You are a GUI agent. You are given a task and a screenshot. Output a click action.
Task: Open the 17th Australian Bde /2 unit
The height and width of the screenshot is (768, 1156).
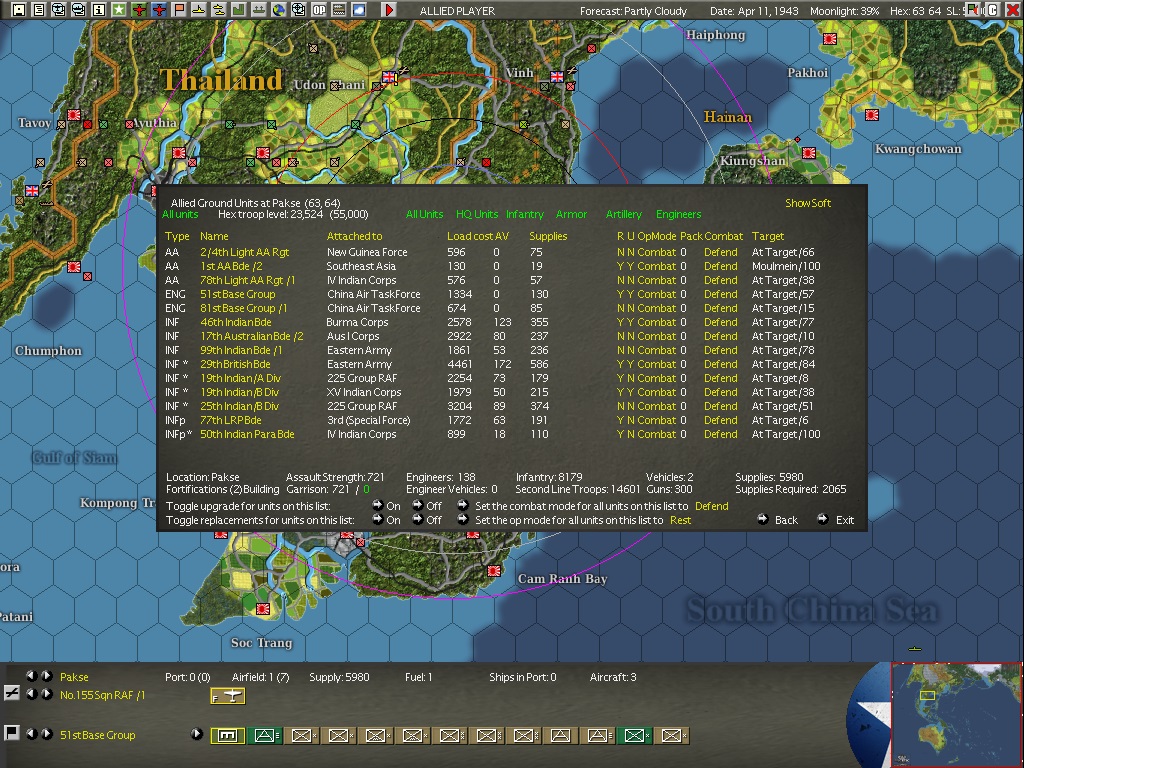click(x=251, y=336)
